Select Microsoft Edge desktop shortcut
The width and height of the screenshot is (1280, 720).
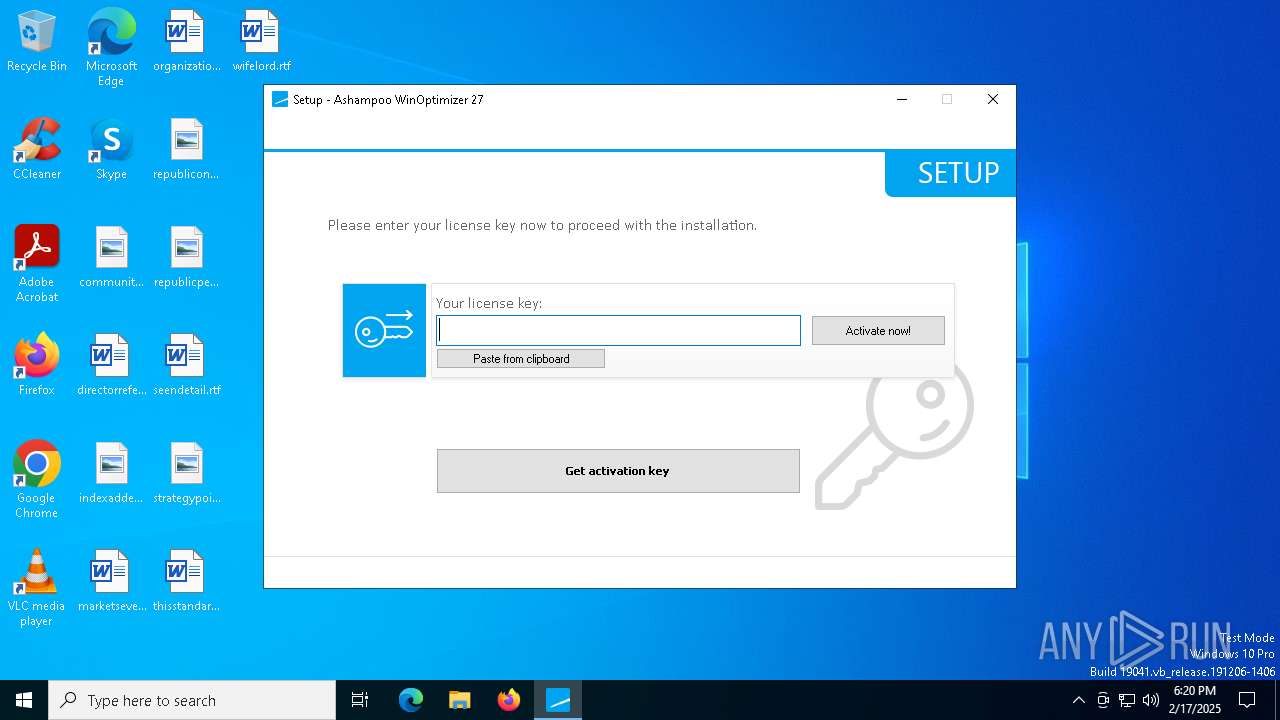click(111, 48)
